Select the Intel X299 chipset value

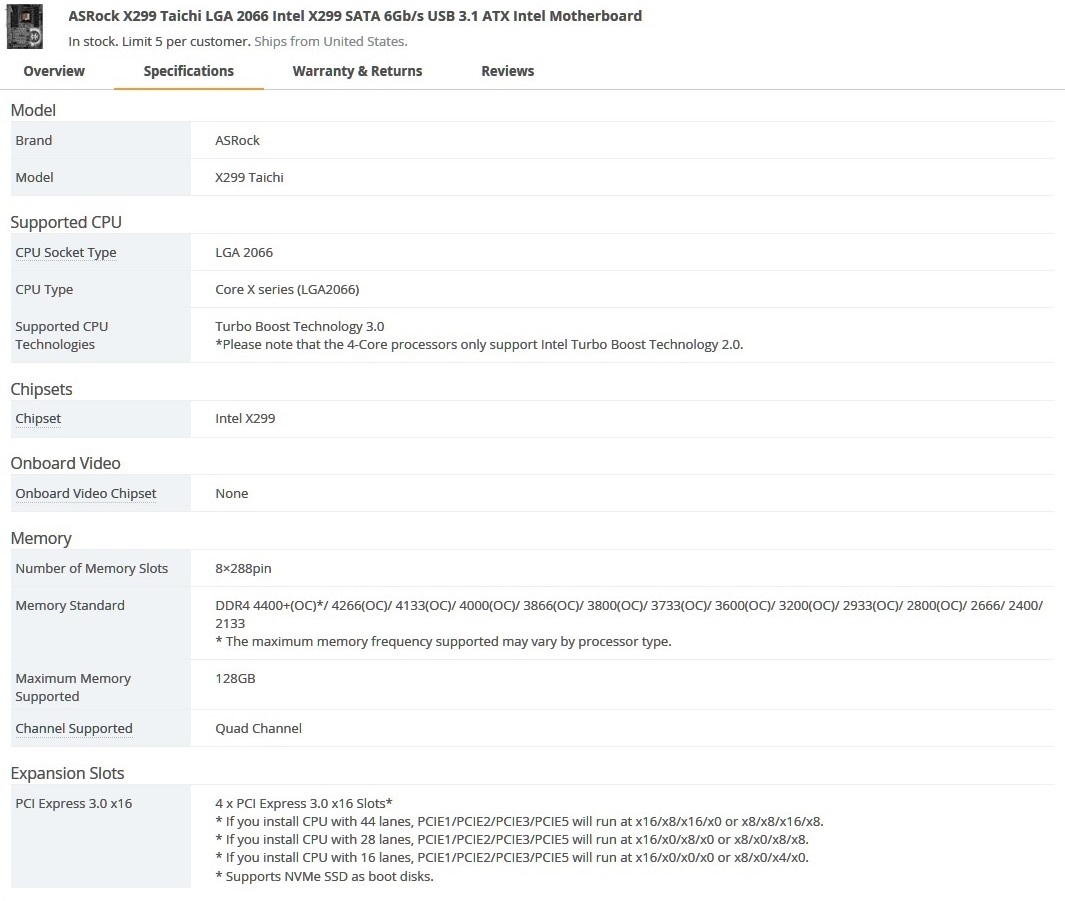coord(245,418)
